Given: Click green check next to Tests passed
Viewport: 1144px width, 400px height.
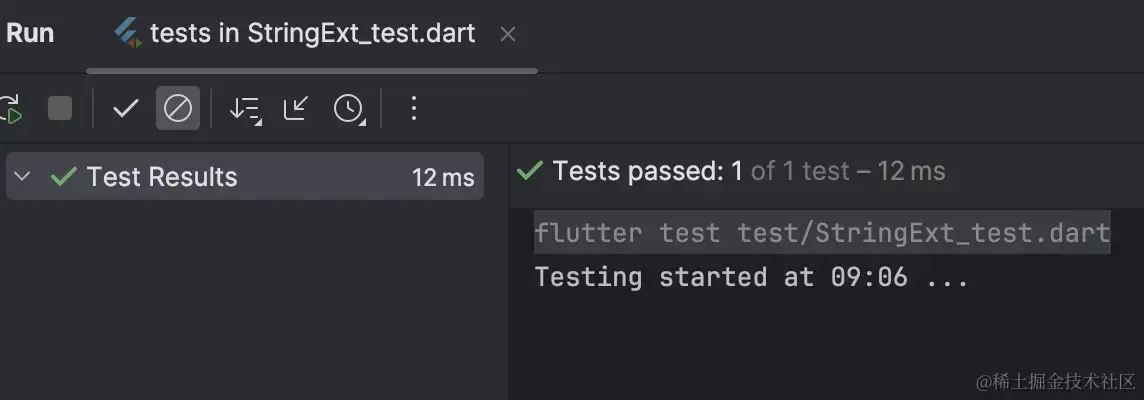Looking at the screenshot, I should point(529,172).
